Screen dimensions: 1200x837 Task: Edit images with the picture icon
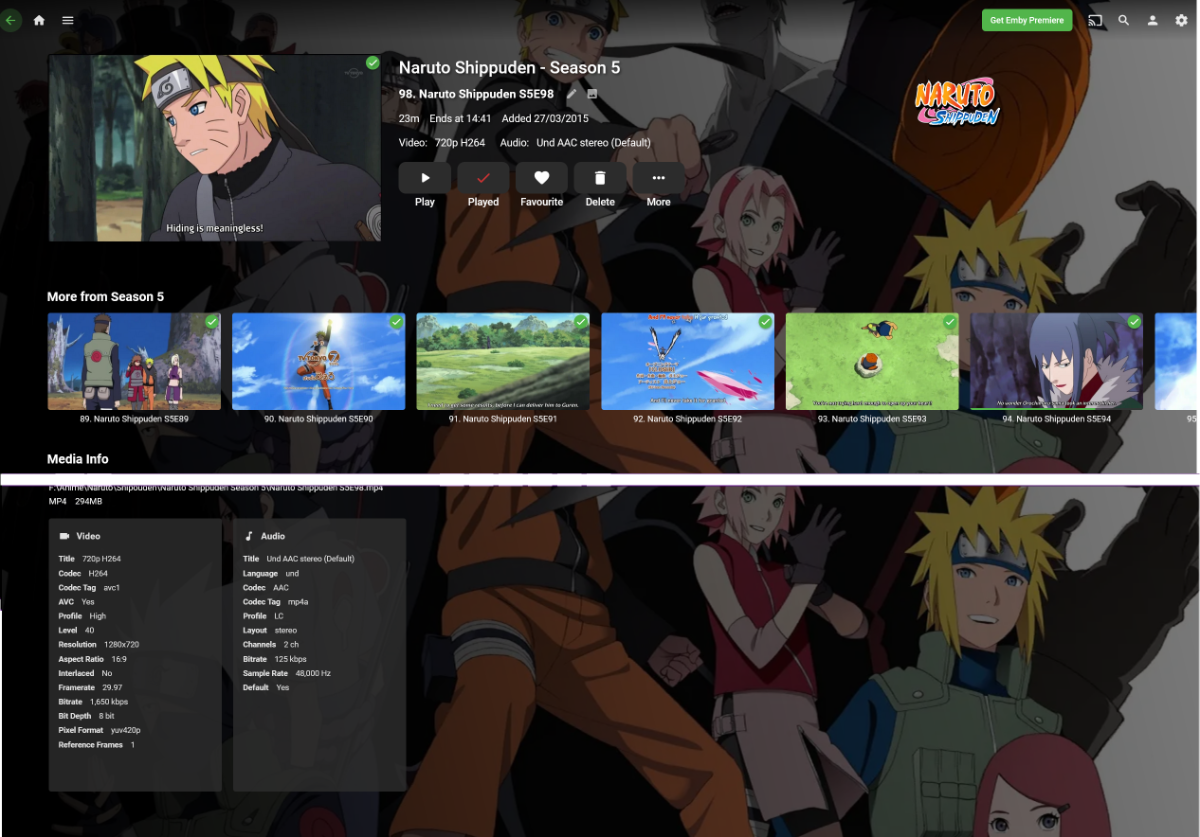592,94
